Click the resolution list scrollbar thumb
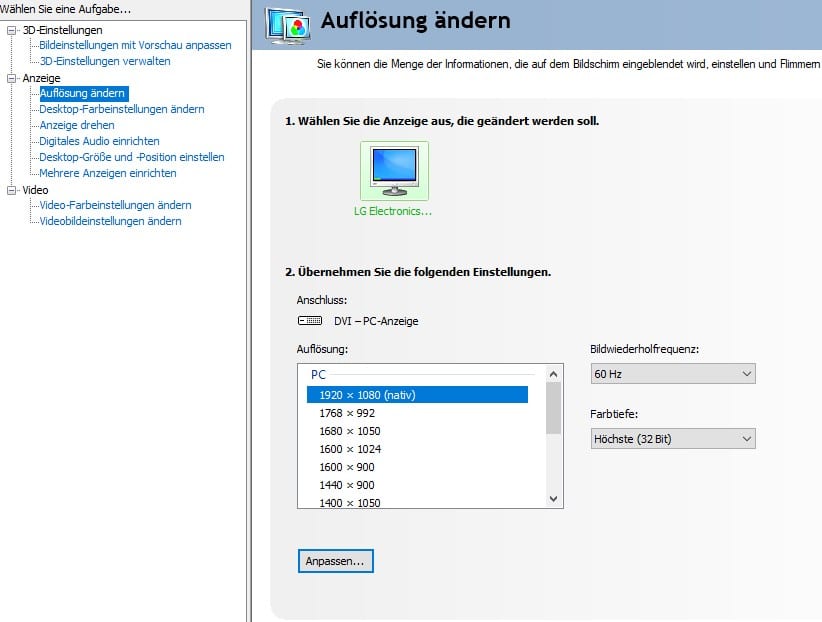The width and height of the screenshot is (822, 622). (554, 408)
